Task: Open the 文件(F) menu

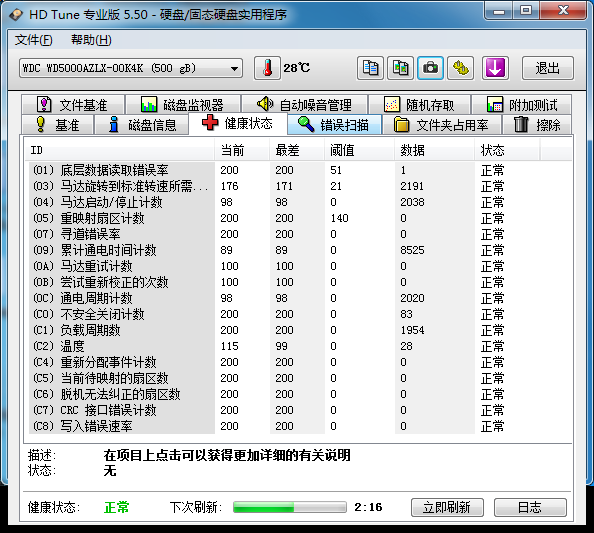Action: [x=33, y=40]
